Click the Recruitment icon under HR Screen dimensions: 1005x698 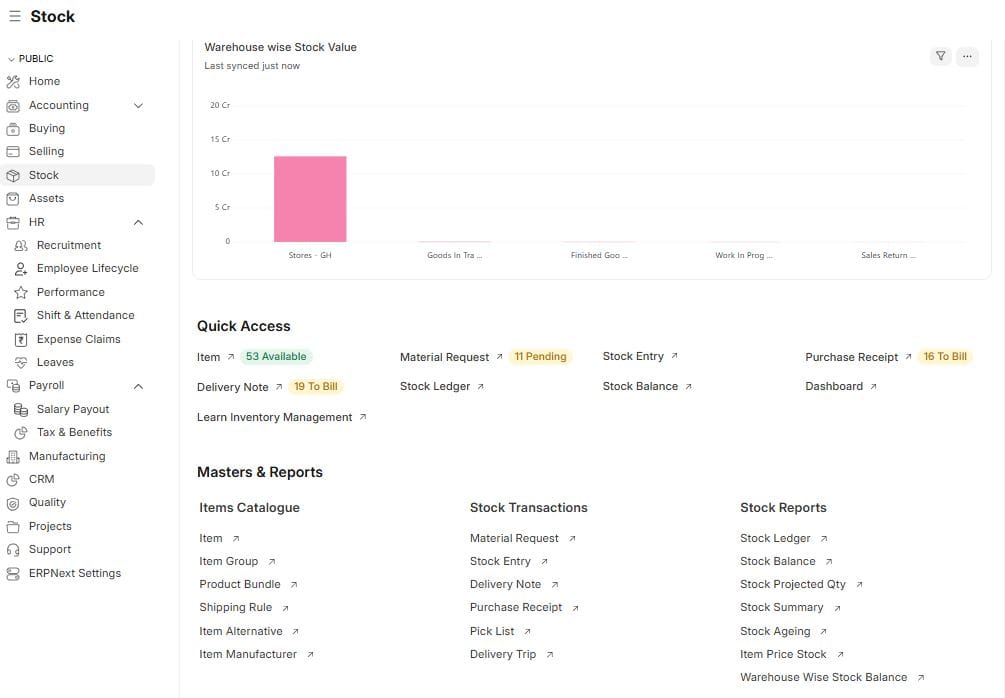(x=21, y=245)
